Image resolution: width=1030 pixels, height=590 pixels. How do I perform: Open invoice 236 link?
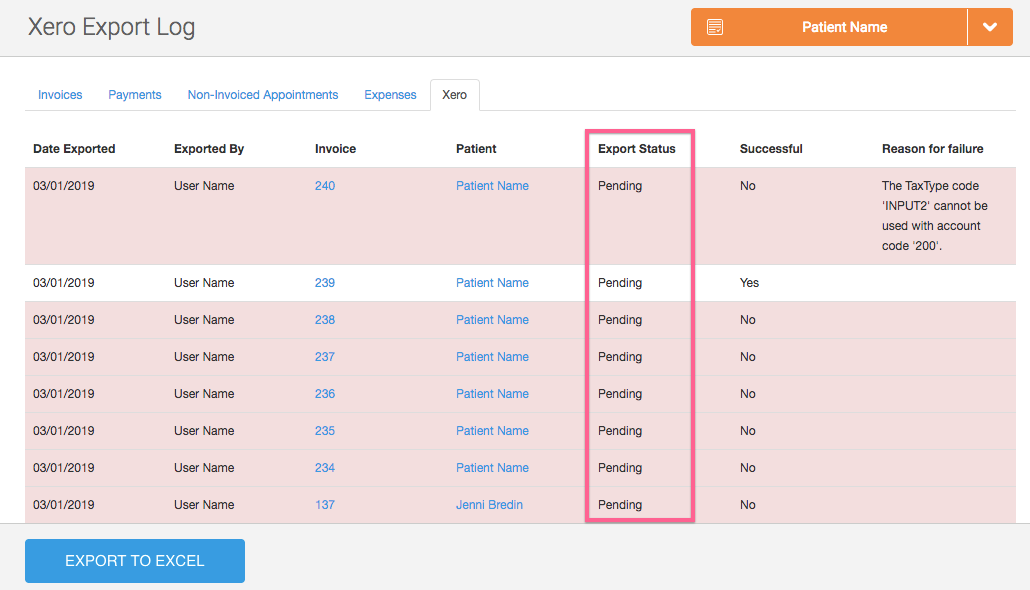325,394
